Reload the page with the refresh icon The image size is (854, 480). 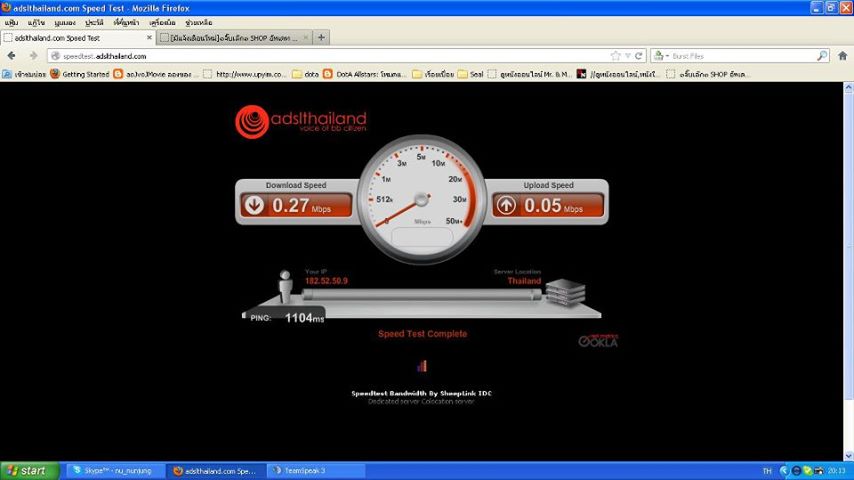click(x=638, y=56)
